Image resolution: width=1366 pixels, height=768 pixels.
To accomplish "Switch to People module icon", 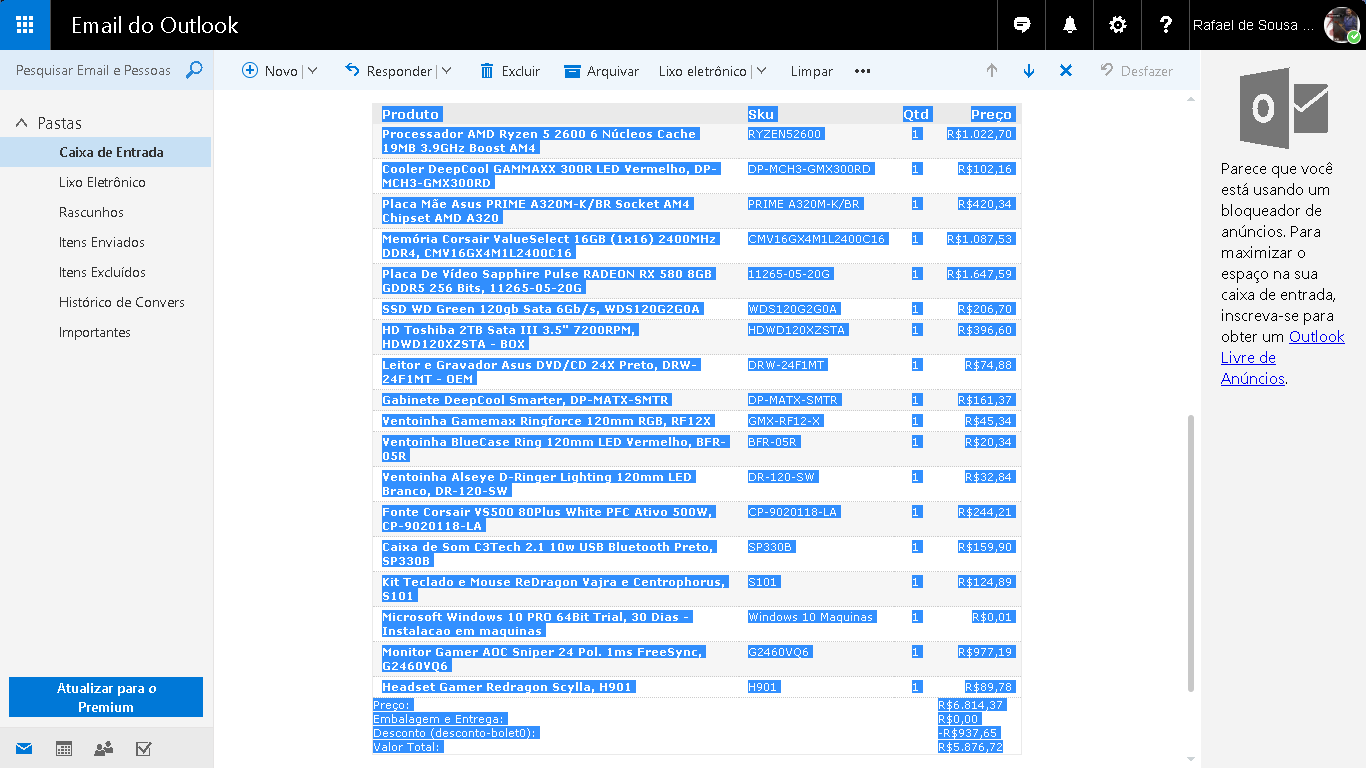I will (x=103, y=748).
